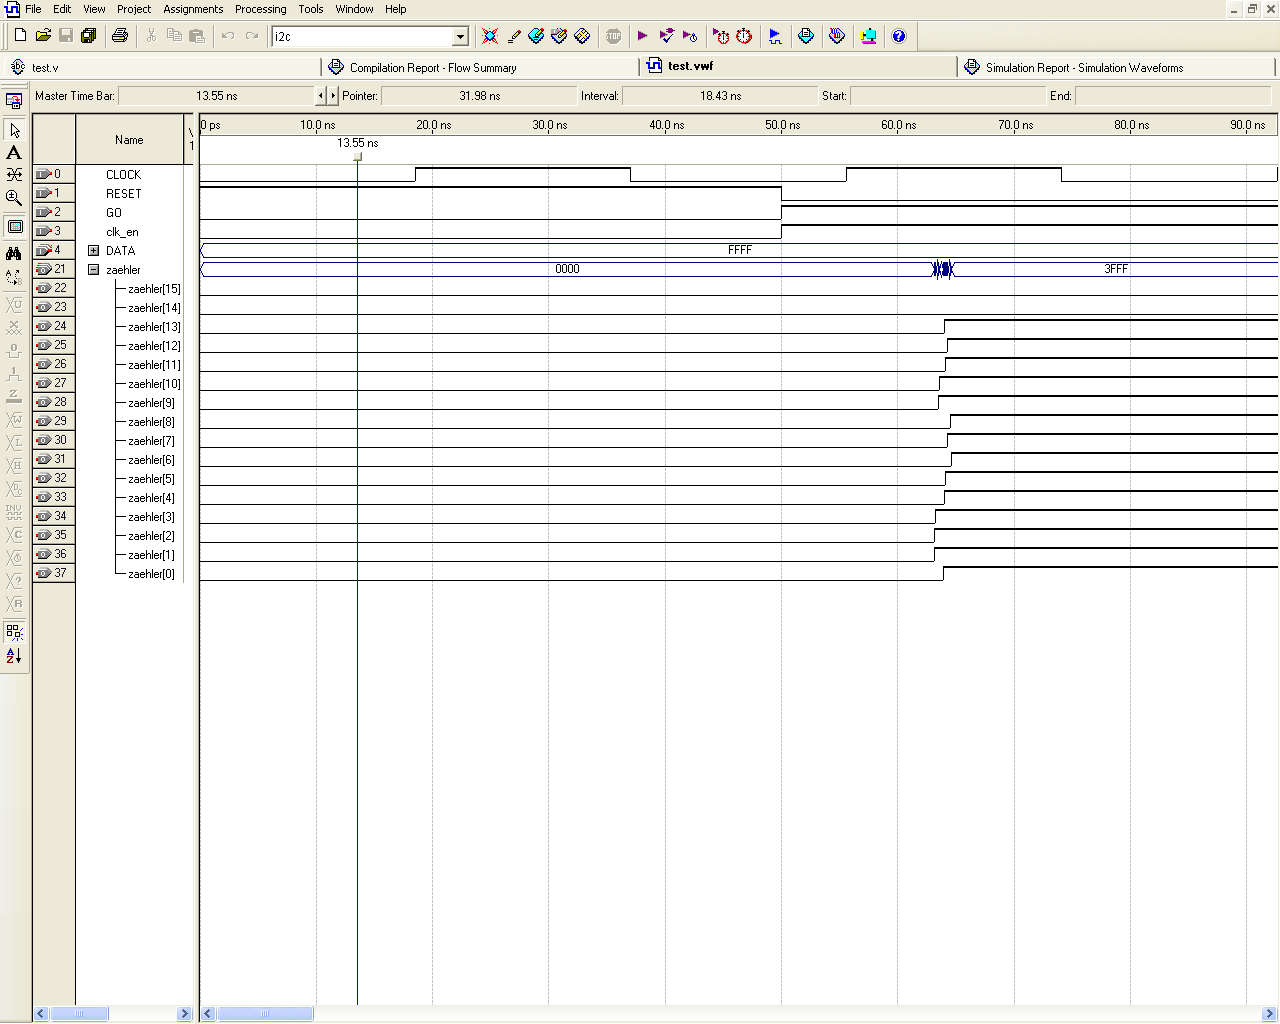
Task: Step Master Time Bar backward arrow
Action: point(321,96)
